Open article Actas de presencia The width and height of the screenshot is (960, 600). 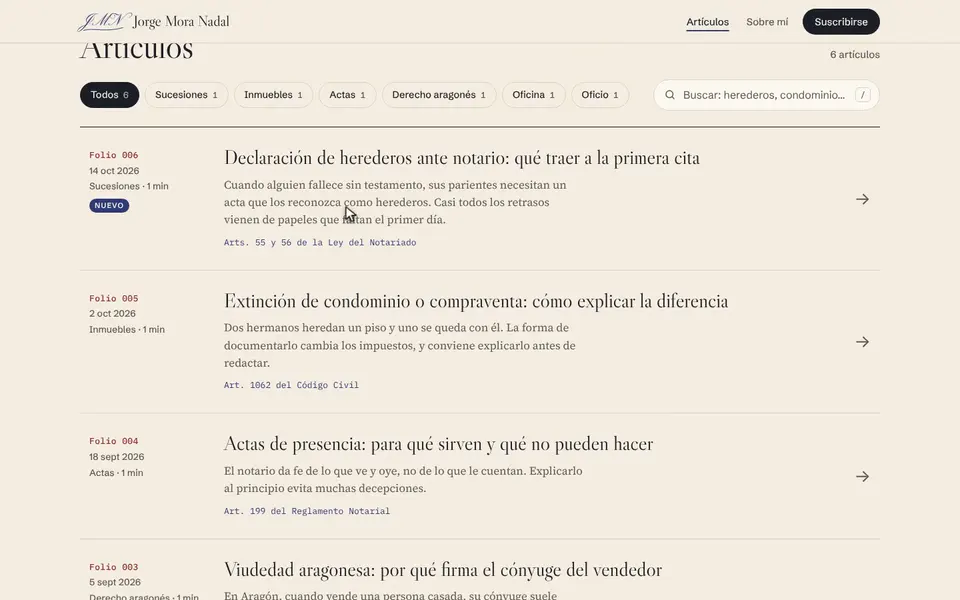438,444
